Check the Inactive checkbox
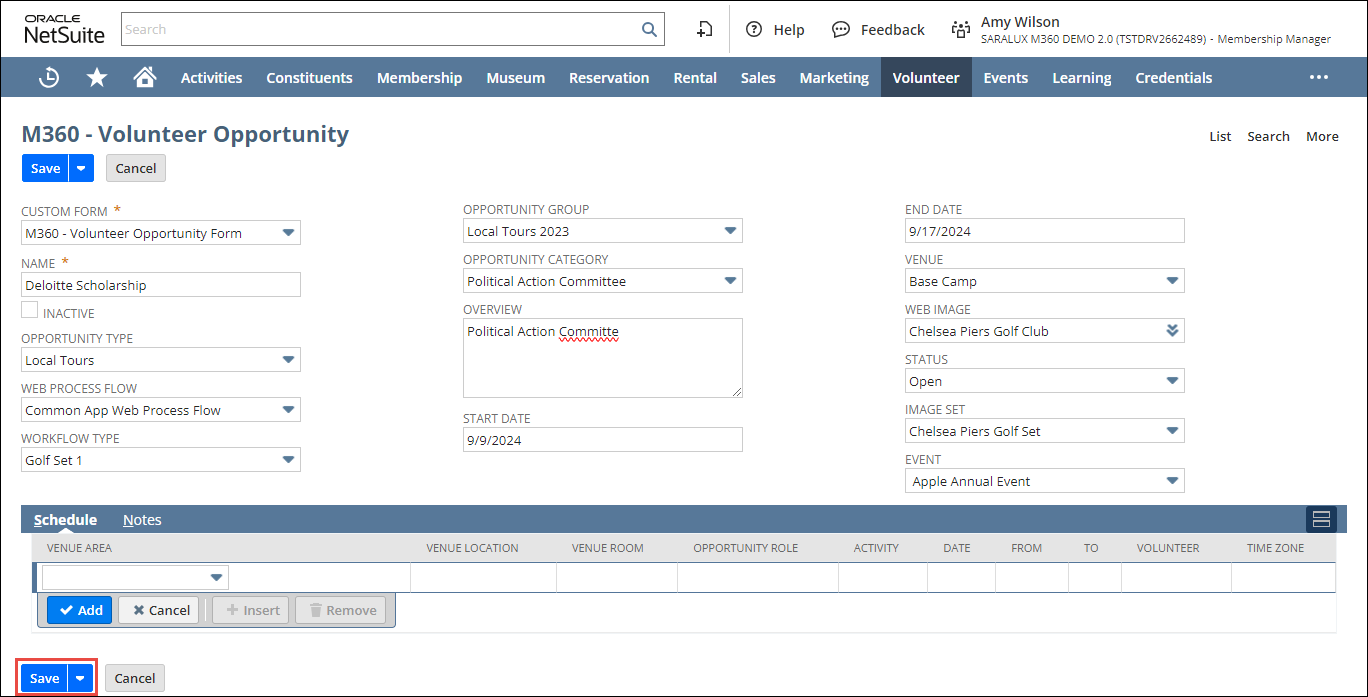This screenshot has height=697, width=1368. tap(30, 311)
